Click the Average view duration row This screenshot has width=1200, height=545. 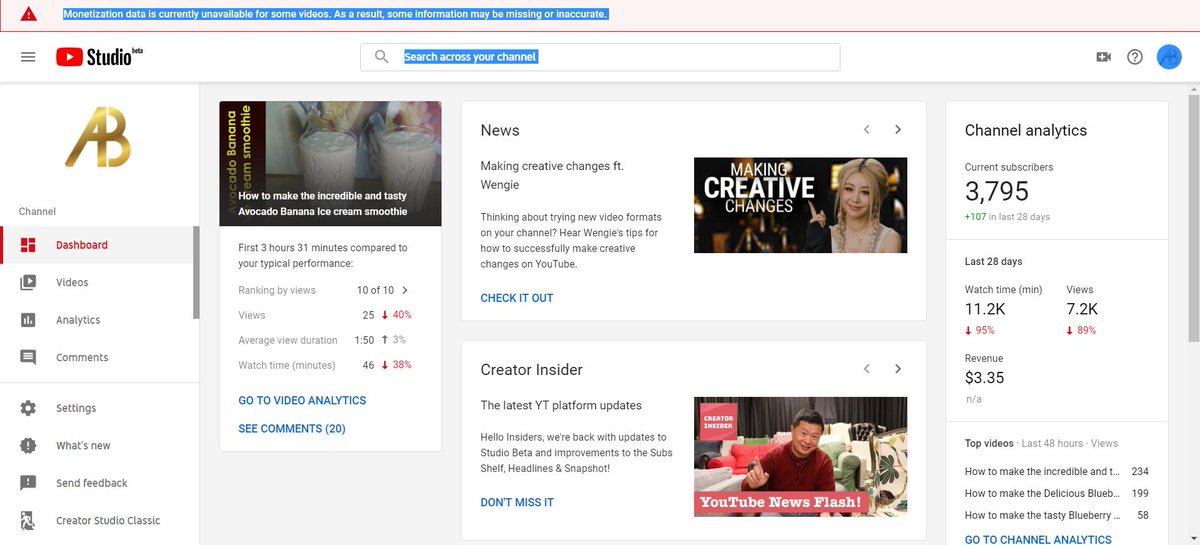coord(325,340)
